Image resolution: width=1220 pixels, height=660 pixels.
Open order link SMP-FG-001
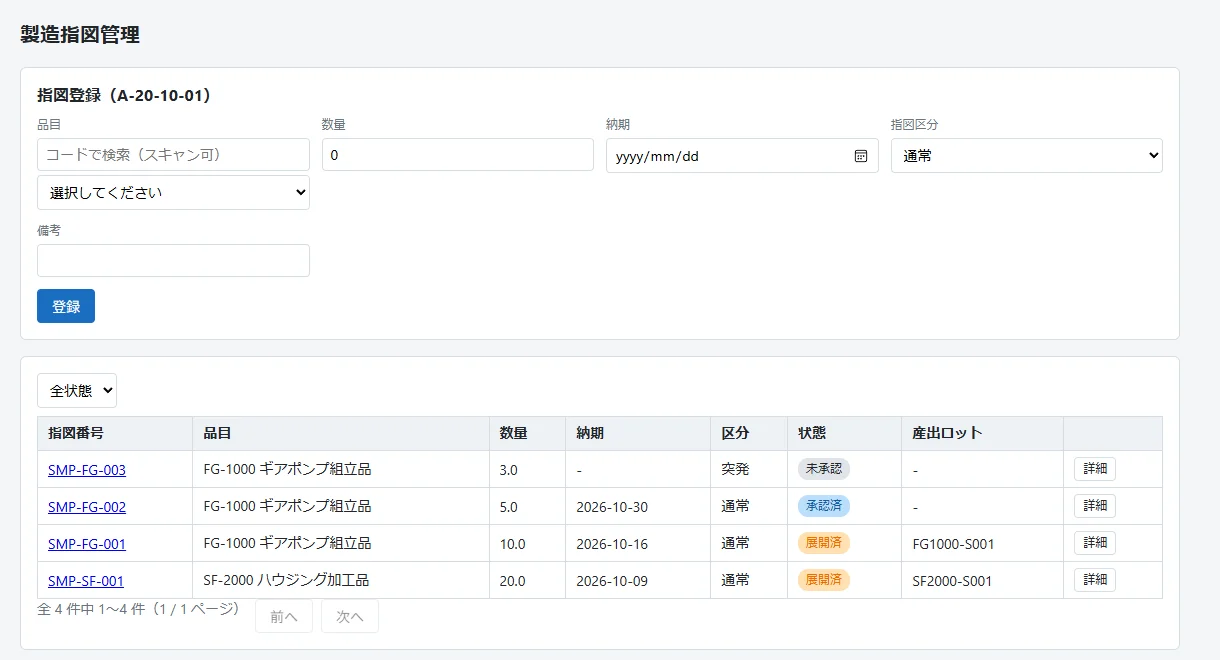pos(87,544)
